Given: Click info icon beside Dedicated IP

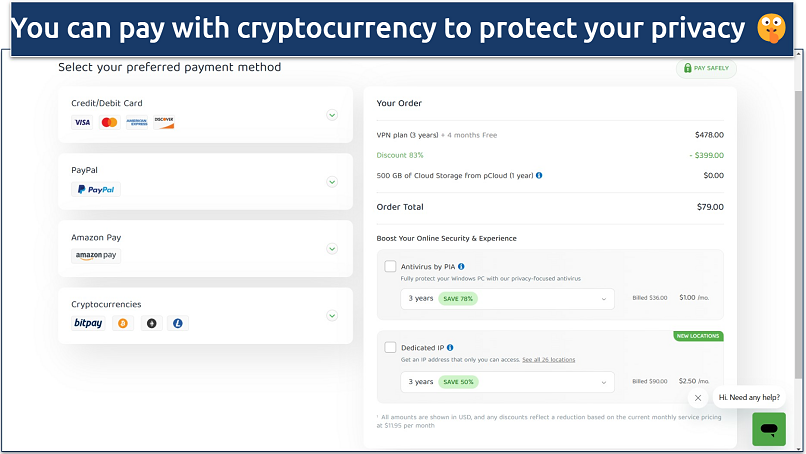Looking at the screenshot, I should 451,347.
